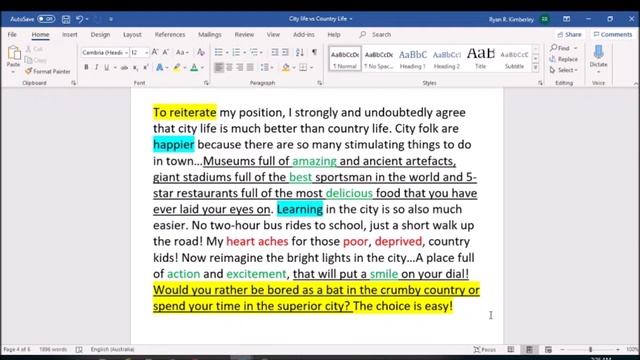This screenshot has width=640, height=360.
Task: Click the Multilevel List icon
Action: click(254, 52)
